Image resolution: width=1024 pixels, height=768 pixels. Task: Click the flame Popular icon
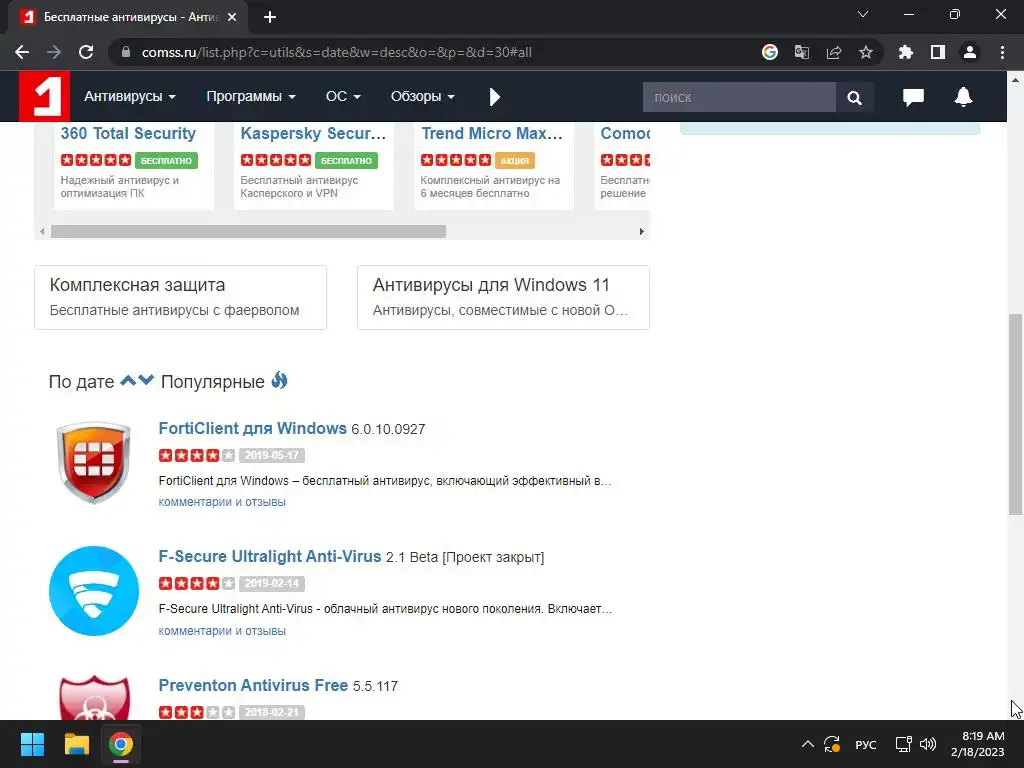point(280,379)
